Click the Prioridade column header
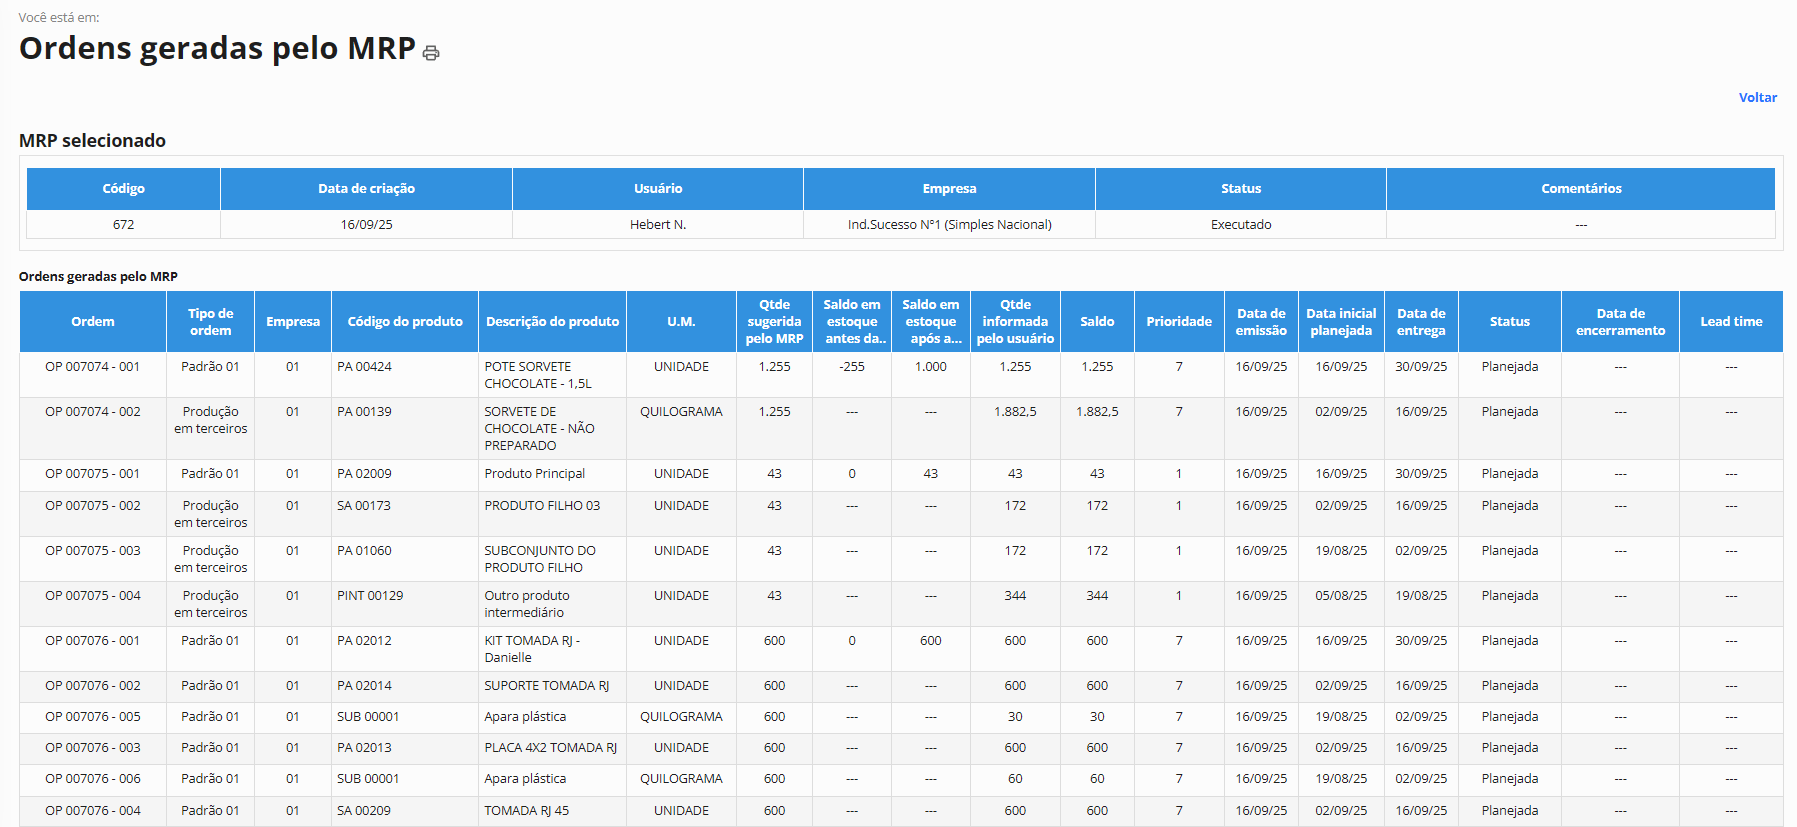This screenshot has width=1797, height=827. [1178, 322]
